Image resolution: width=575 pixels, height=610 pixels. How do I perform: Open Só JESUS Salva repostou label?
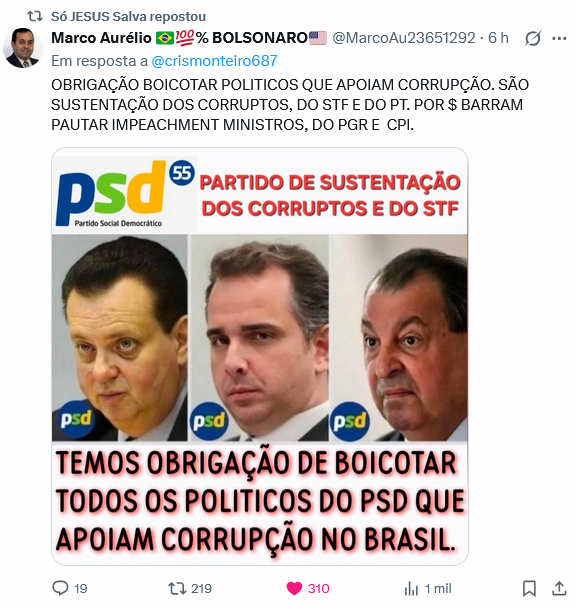tap(128, 17)
